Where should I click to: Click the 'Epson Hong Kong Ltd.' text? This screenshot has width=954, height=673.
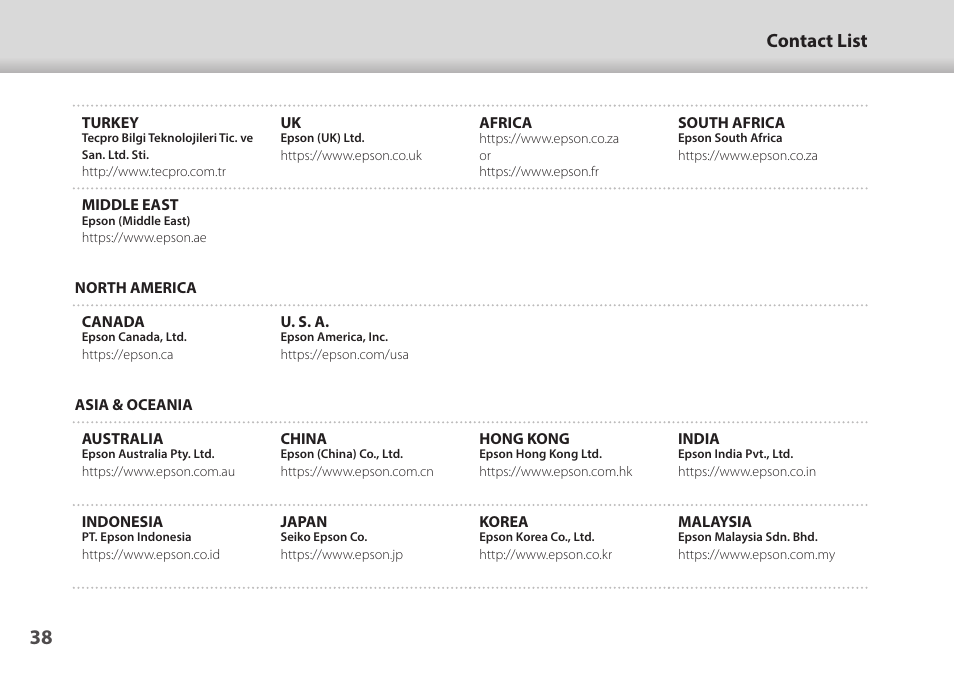[540, 454]
